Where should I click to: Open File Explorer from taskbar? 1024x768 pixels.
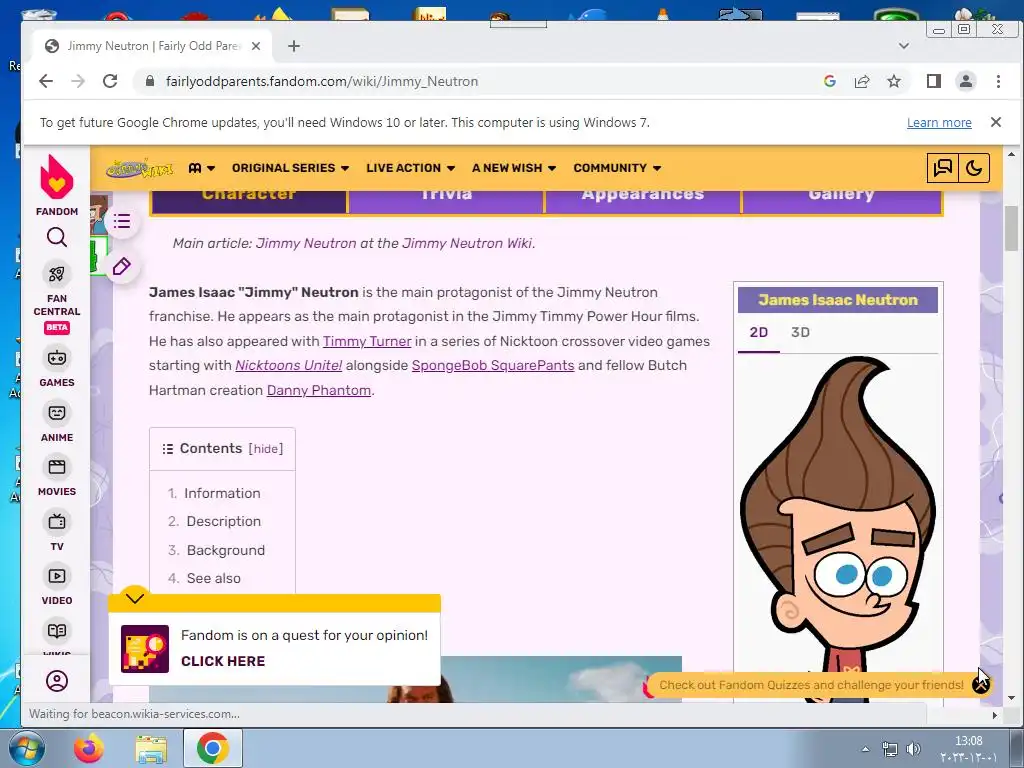tap(151, 748)
